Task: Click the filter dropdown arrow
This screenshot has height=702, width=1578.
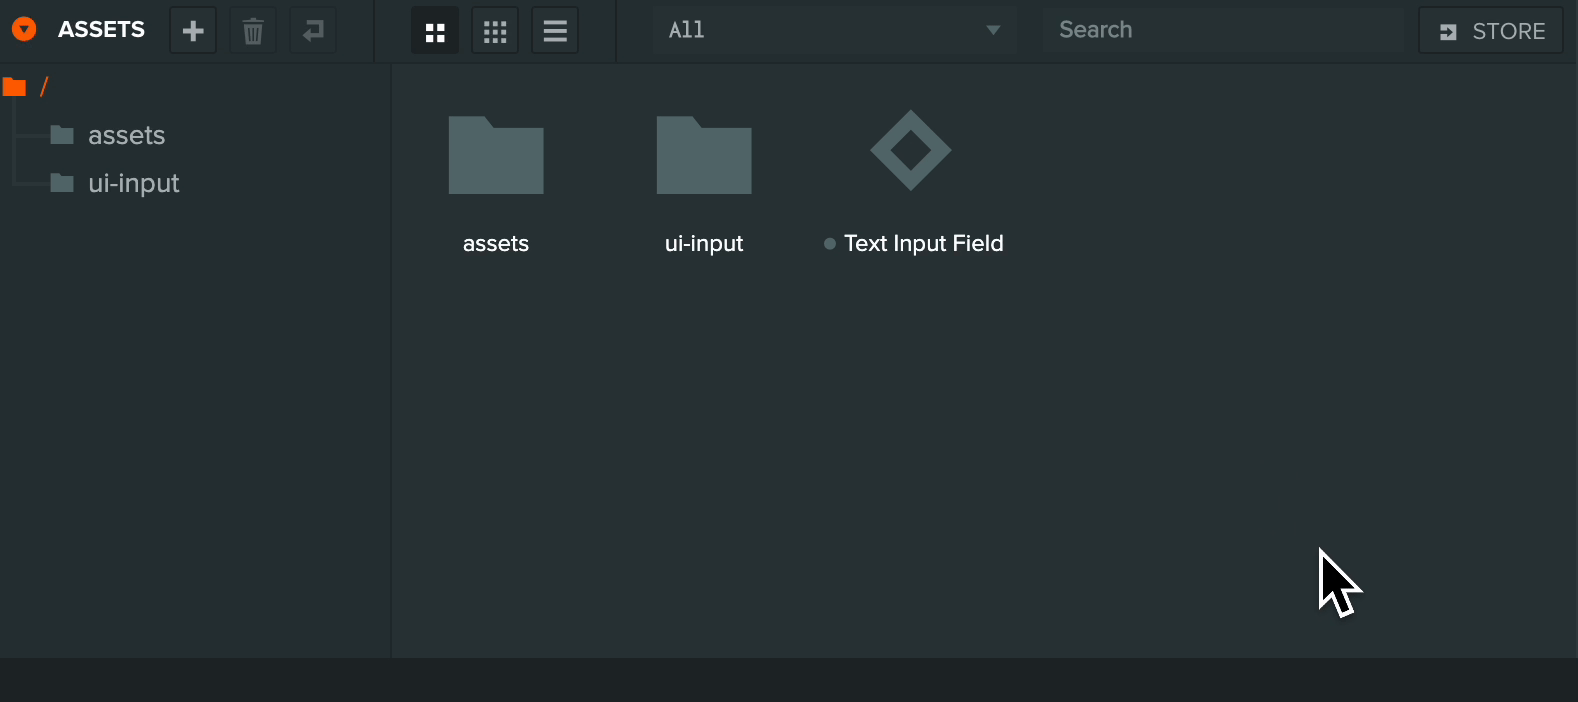Action: (993, 30)
